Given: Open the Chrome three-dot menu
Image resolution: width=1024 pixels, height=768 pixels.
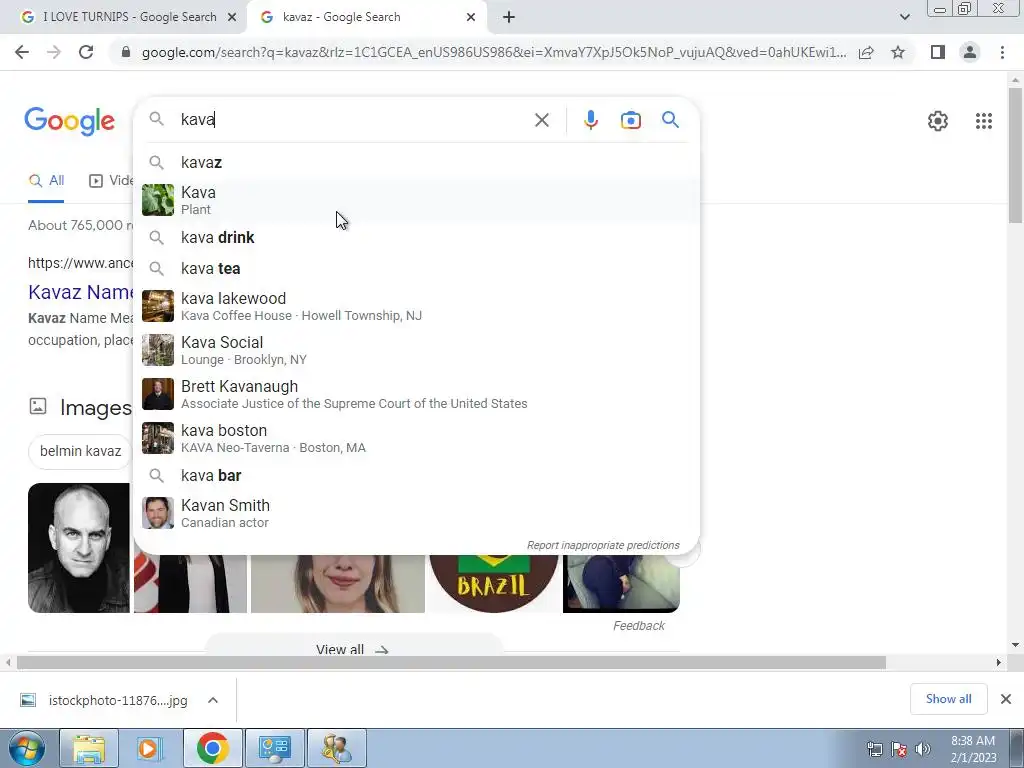Looking at the screenshot, I should tap(1002, 52).
